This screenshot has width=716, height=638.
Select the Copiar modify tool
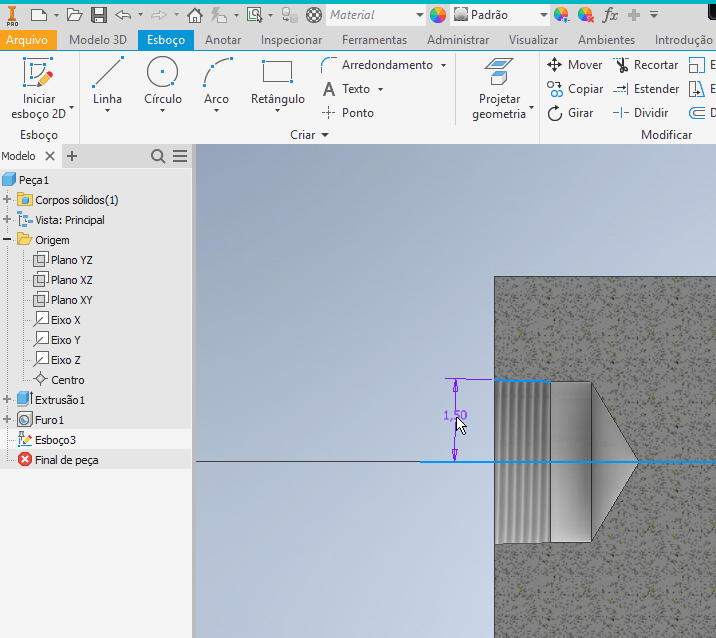(575, 89)
